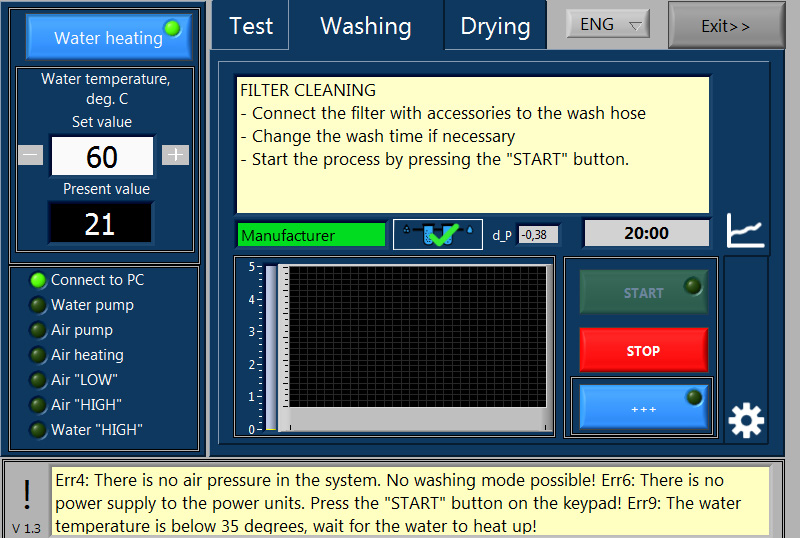Screen dimensions: 800x538
Task: Click the Water pump indicator light
Action: [x=38, y=306]
